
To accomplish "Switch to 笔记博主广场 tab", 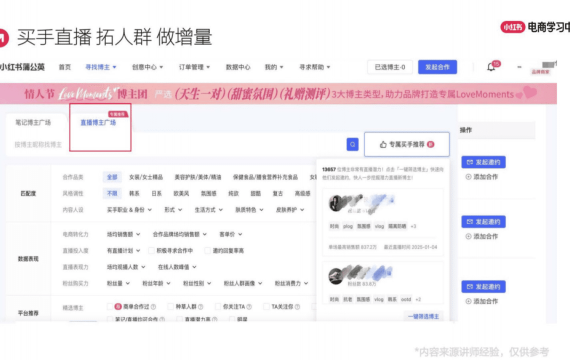I will (x=33, y=123).
